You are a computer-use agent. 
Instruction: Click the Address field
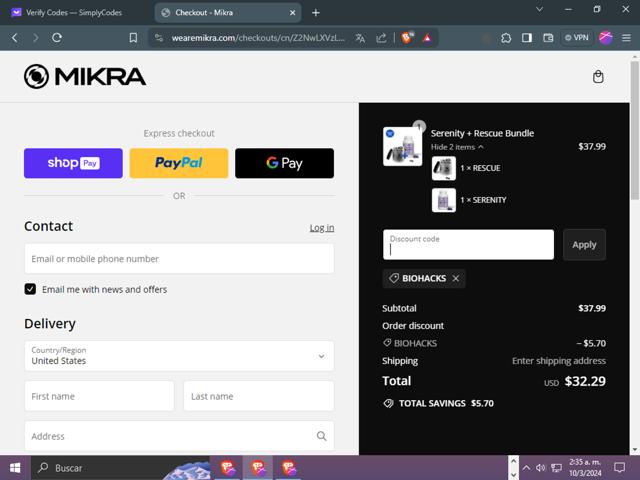click(179, 436)
